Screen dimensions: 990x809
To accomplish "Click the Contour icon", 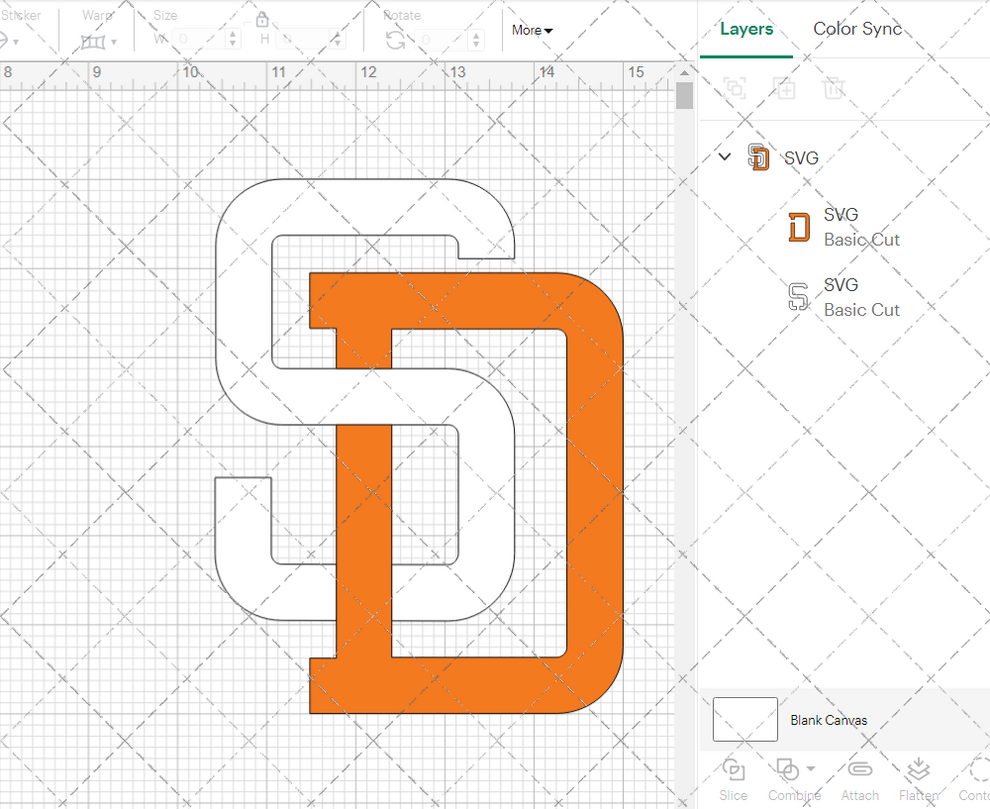I will [978, 771].
